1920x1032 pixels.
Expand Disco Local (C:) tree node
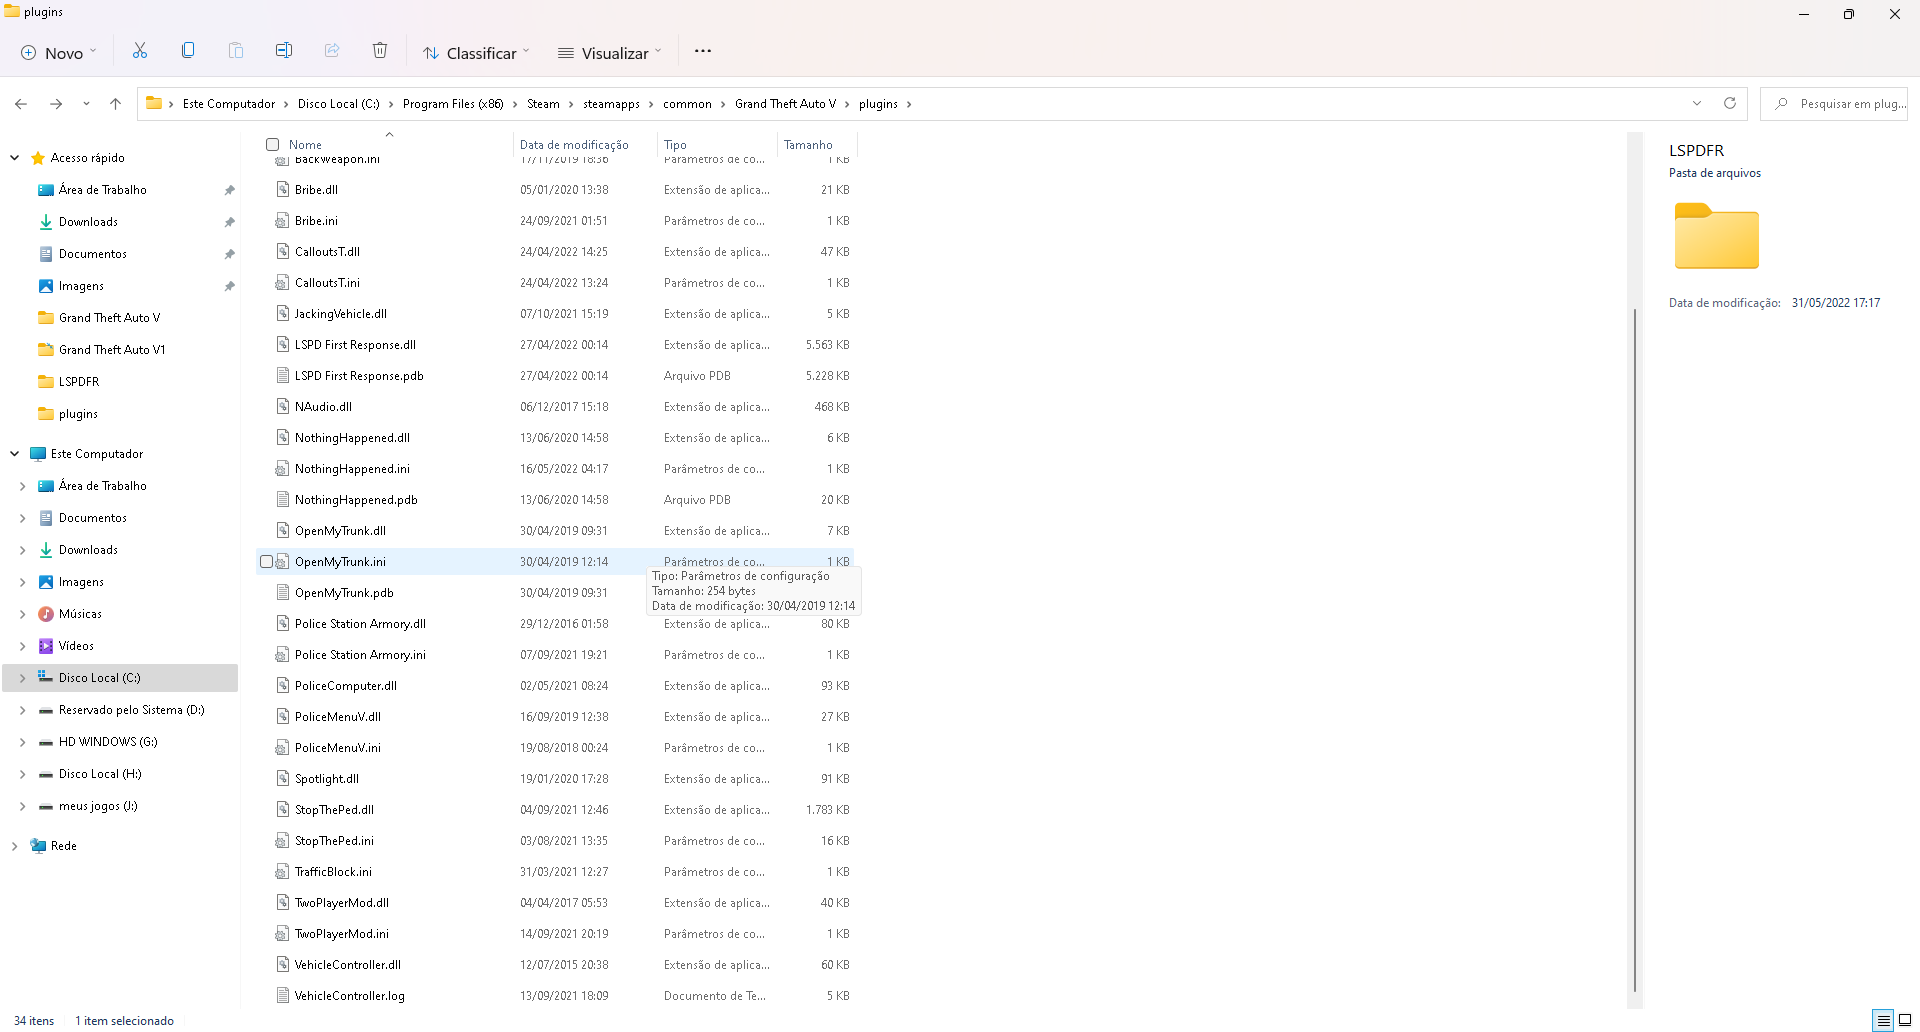pyautogui.click(x=22, y=678)
